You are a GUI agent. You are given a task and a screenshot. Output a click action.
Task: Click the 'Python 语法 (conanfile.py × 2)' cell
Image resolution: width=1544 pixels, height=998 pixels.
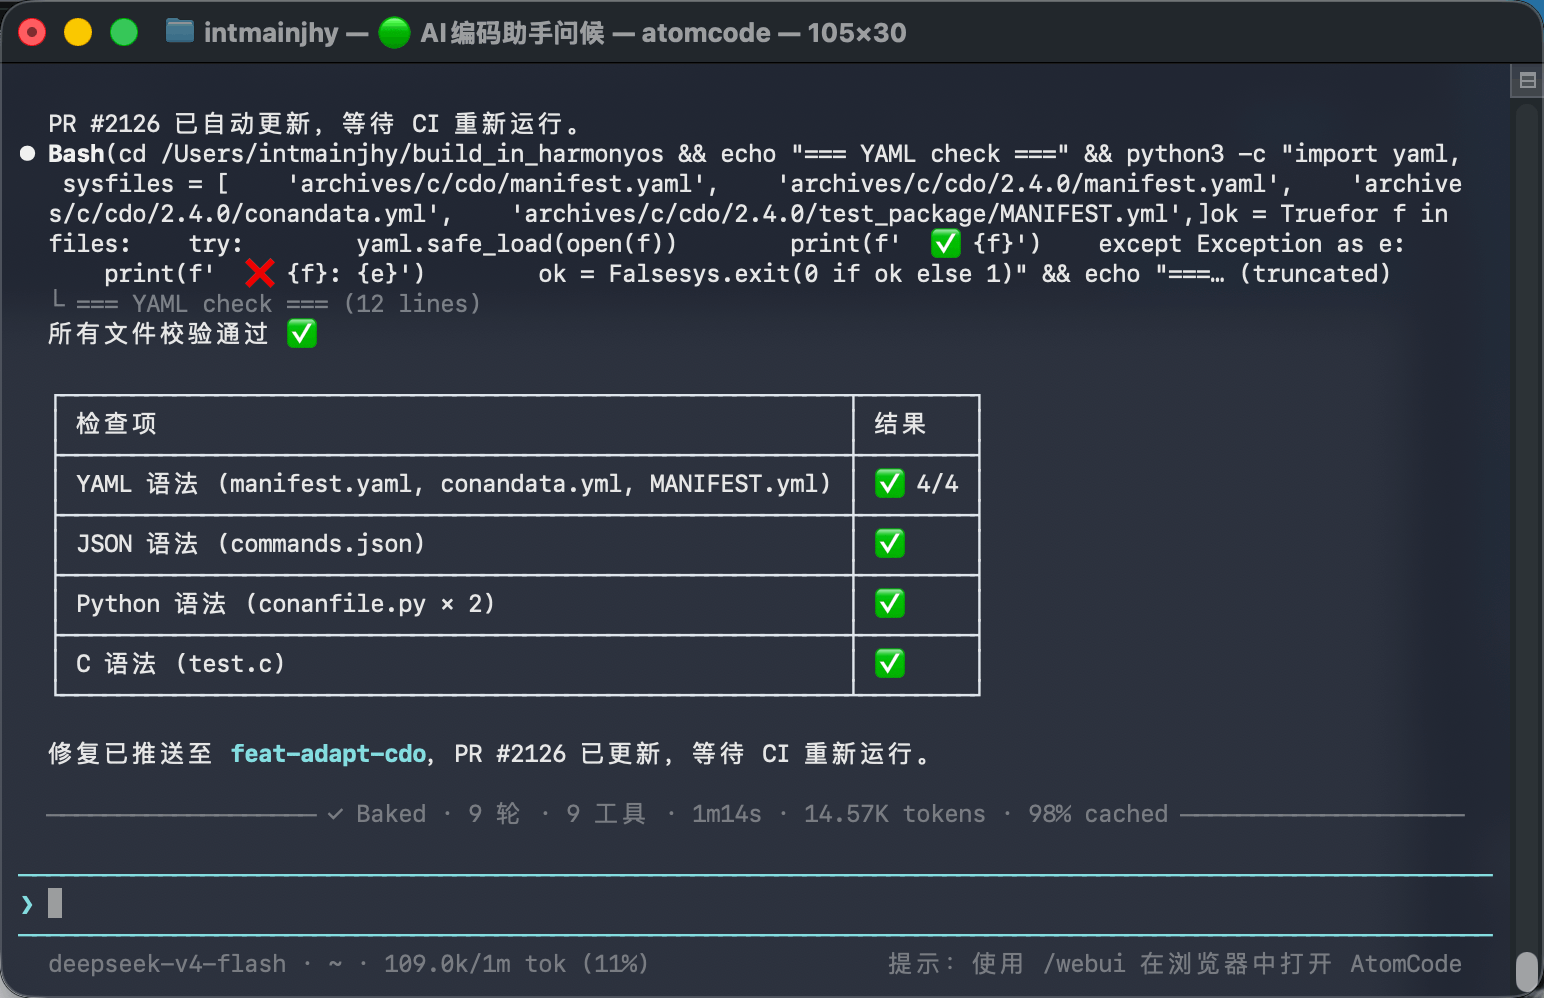[x=454, y=605]
